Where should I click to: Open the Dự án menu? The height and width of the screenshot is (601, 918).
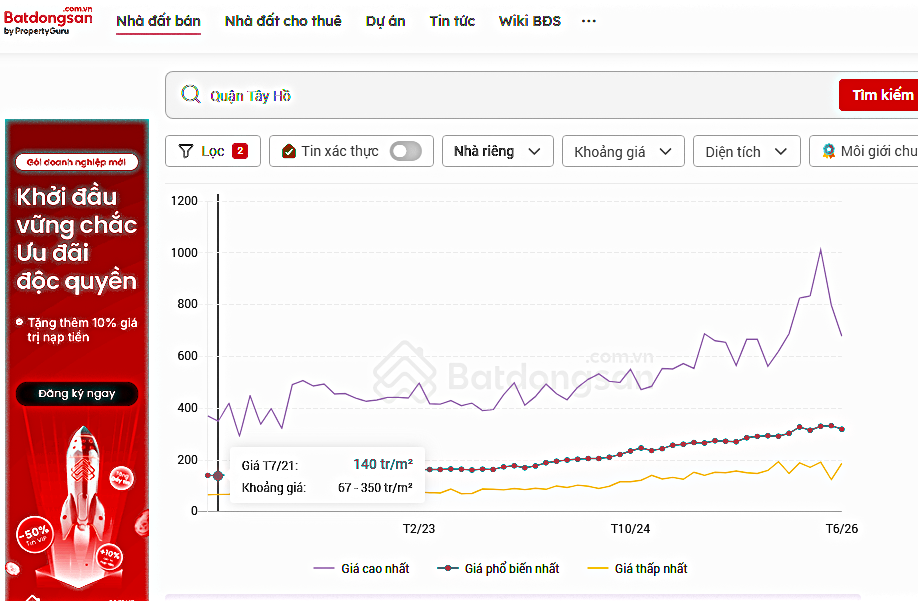pos(385,21)
